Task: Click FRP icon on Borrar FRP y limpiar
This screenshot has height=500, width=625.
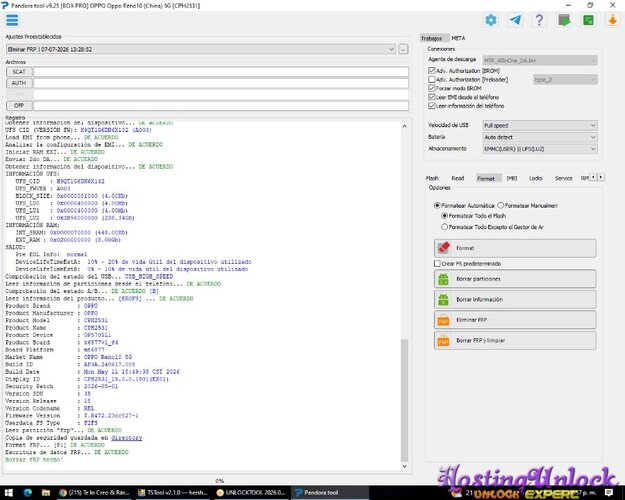Action: click(x=443, y=341)
